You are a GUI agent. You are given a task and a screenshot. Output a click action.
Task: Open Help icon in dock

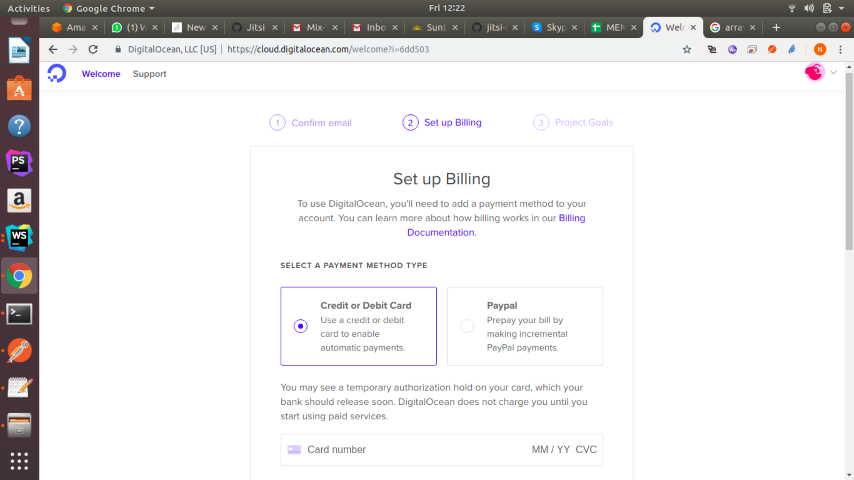[x=19, y=126]
